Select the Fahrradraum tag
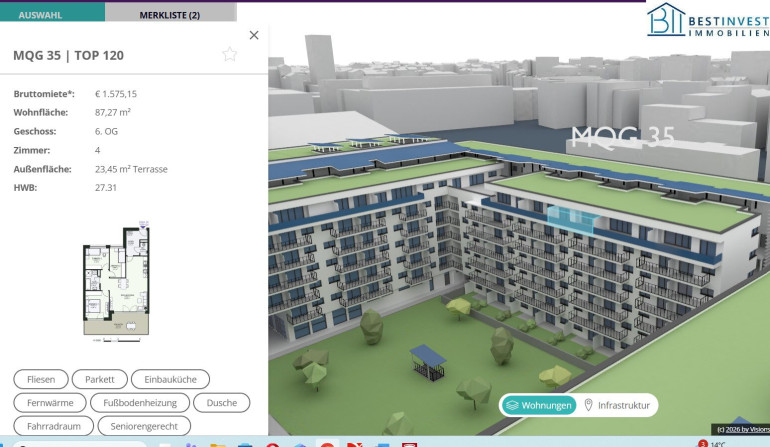This screenshot has height=447, width=770. point(53,426)
